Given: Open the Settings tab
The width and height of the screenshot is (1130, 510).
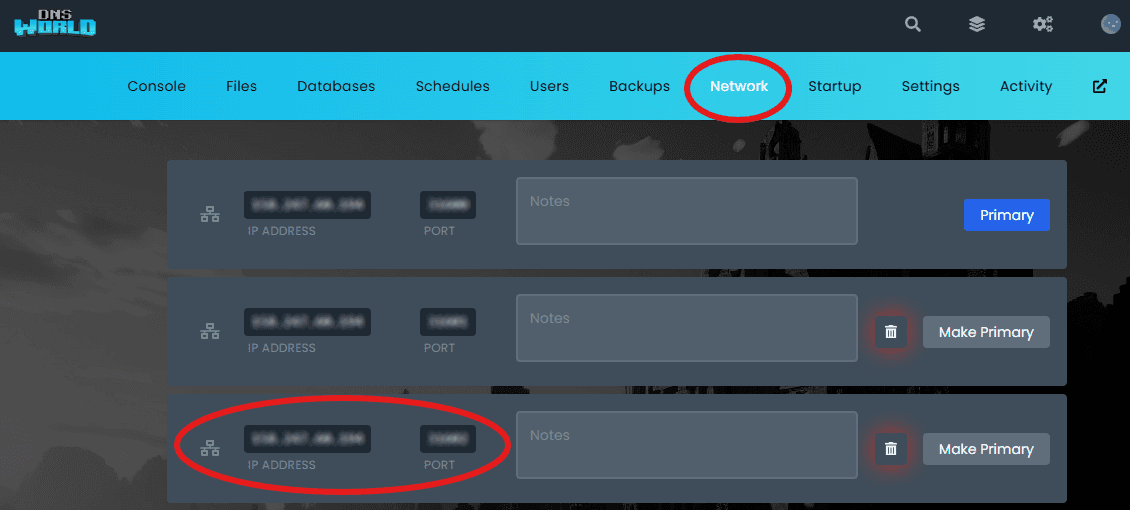Looking at the screenshot, I should coord(930,86).
